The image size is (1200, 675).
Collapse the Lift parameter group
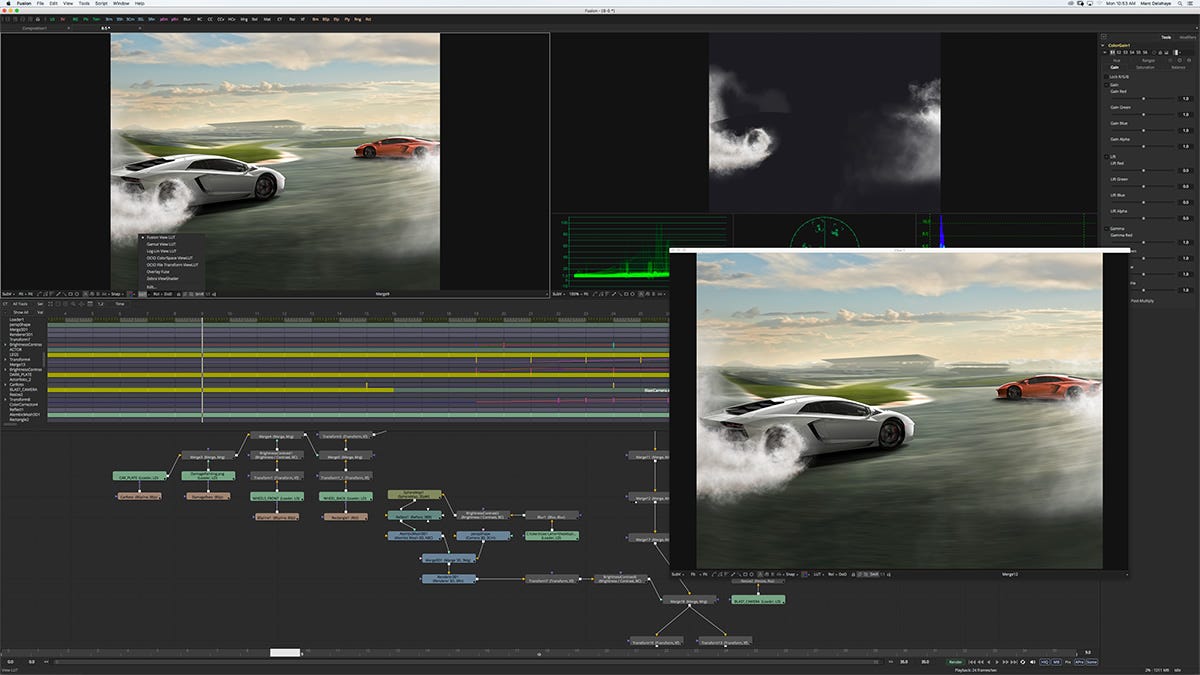coord(1105,157)
